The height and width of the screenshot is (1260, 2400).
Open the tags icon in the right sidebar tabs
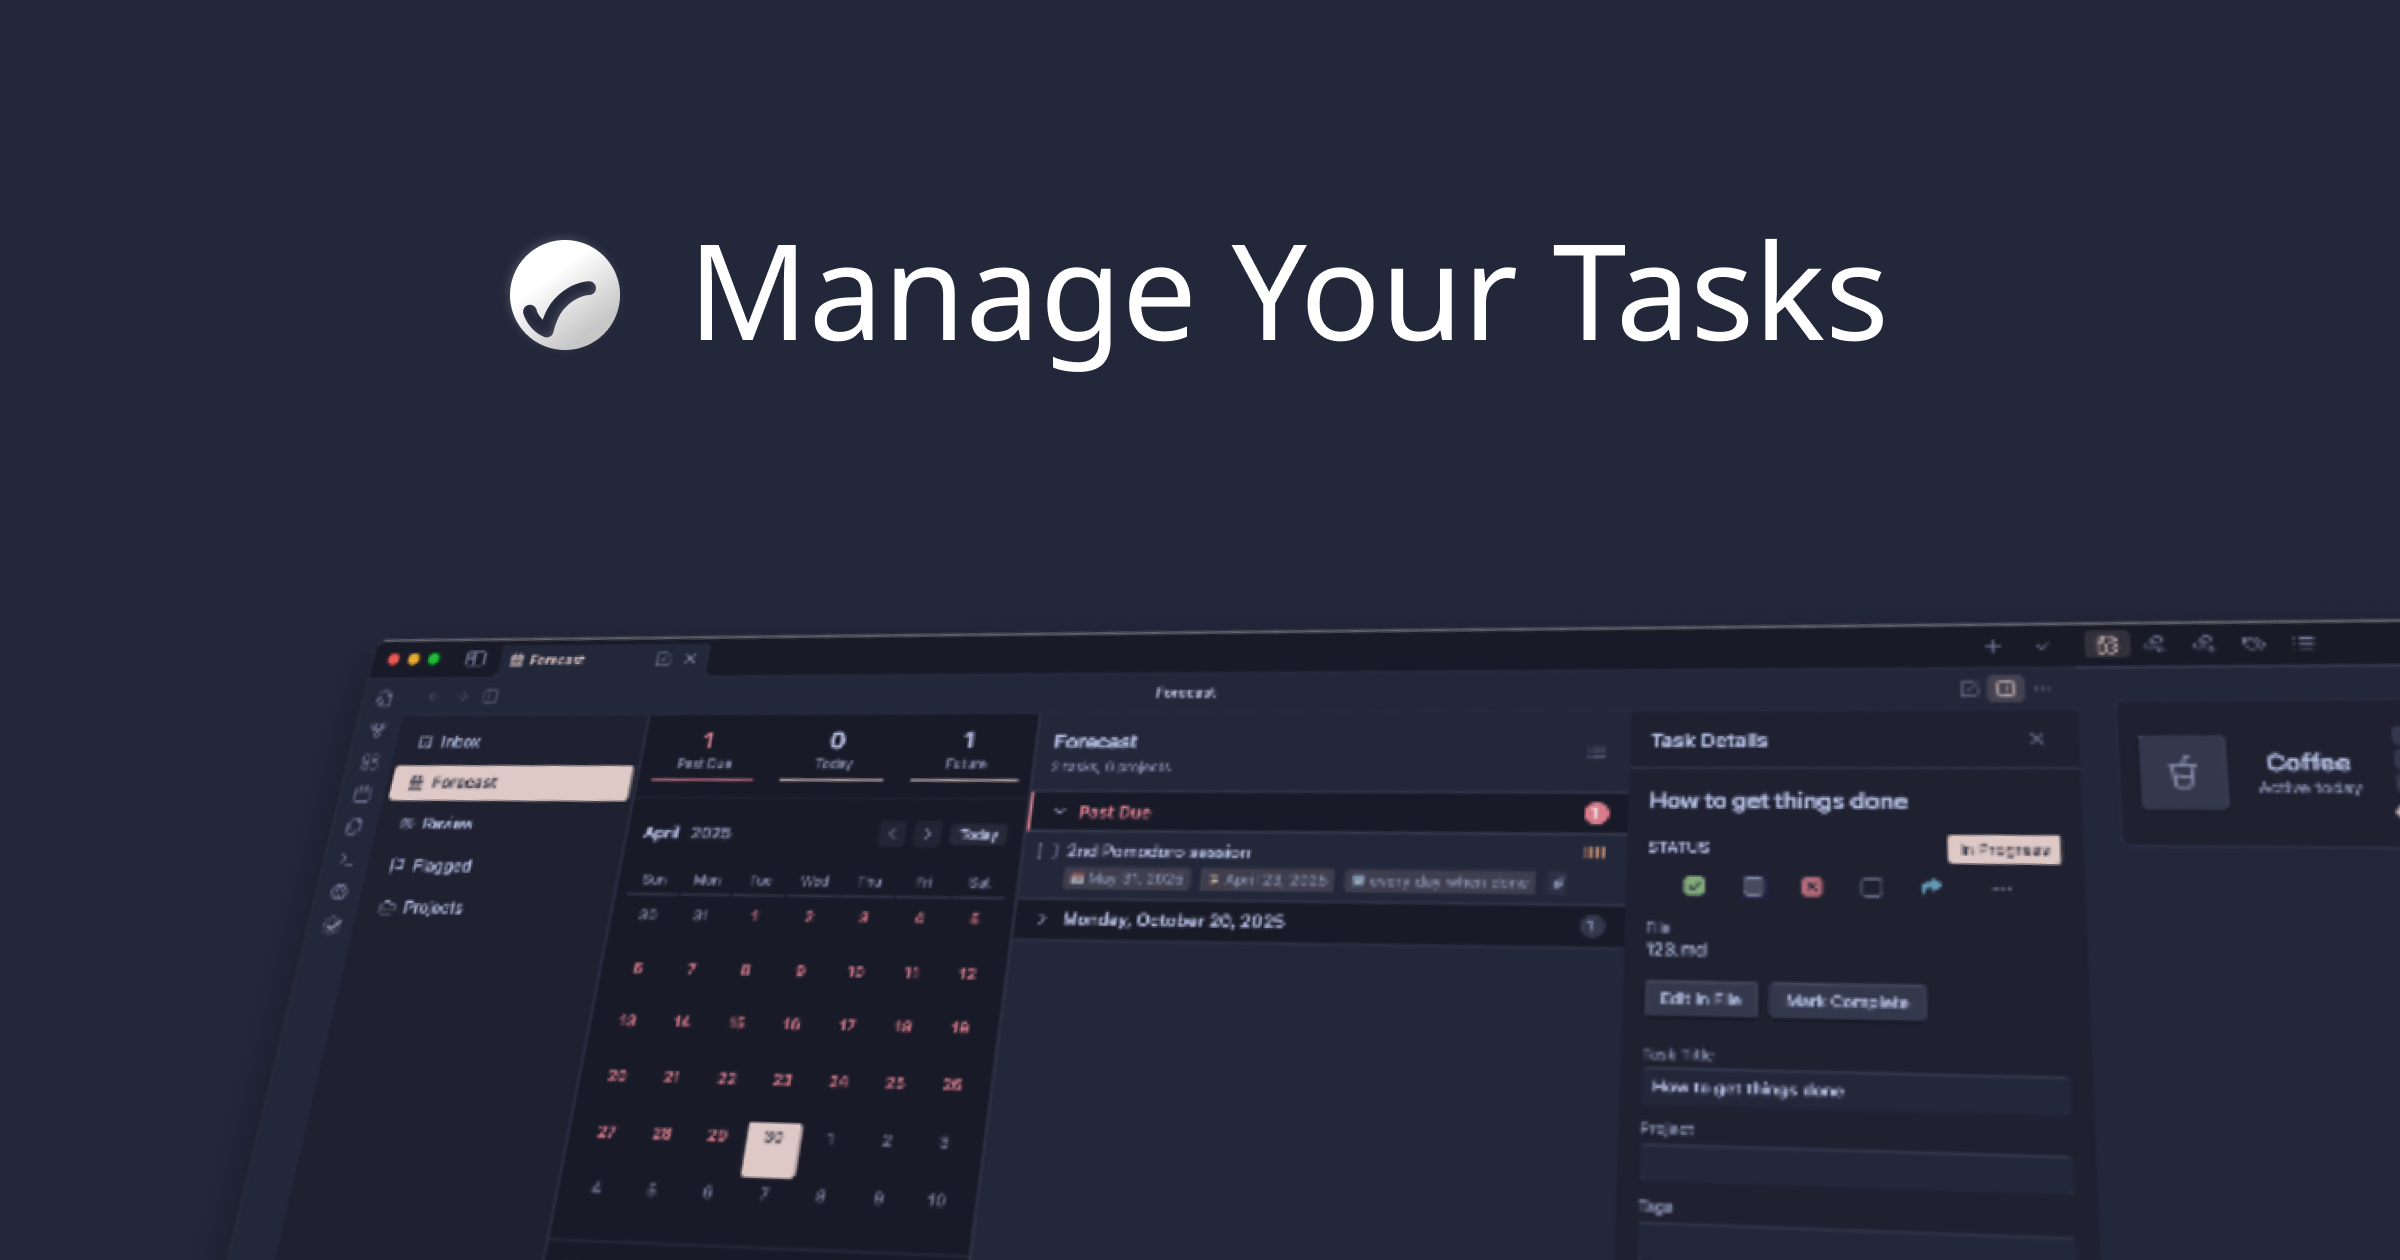[x=2253, y=643]
